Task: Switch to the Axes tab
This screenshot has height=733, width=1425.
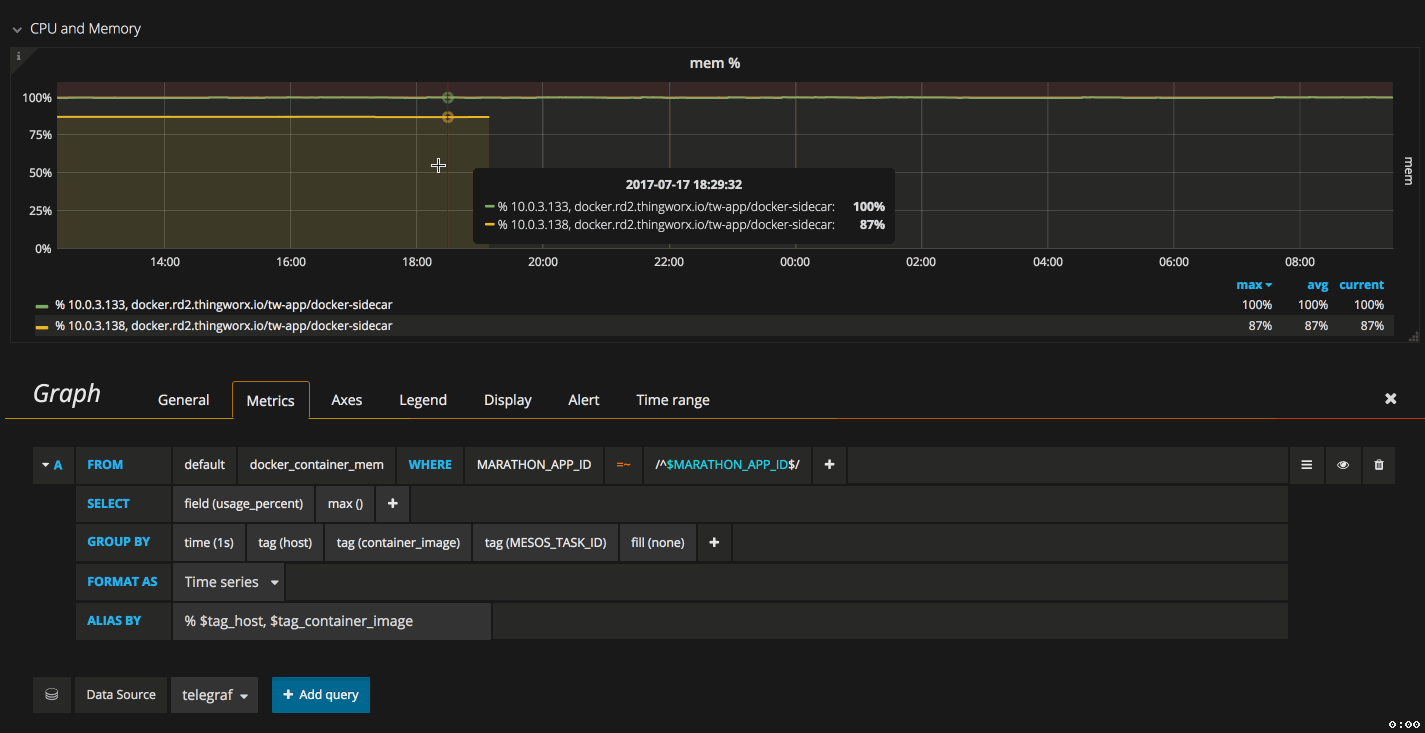Action: coord(346,400)
